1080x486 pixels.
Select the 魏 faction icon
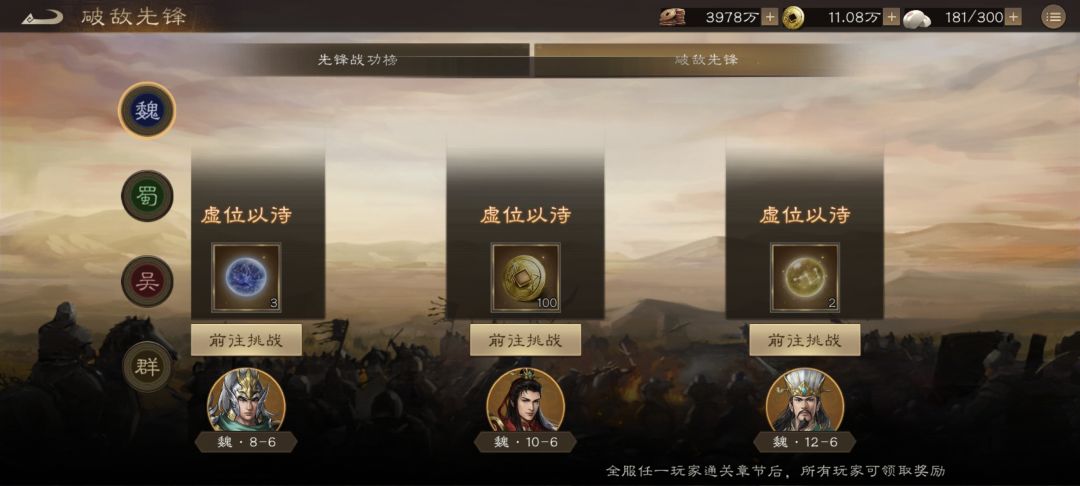click(x=147, y=110)
